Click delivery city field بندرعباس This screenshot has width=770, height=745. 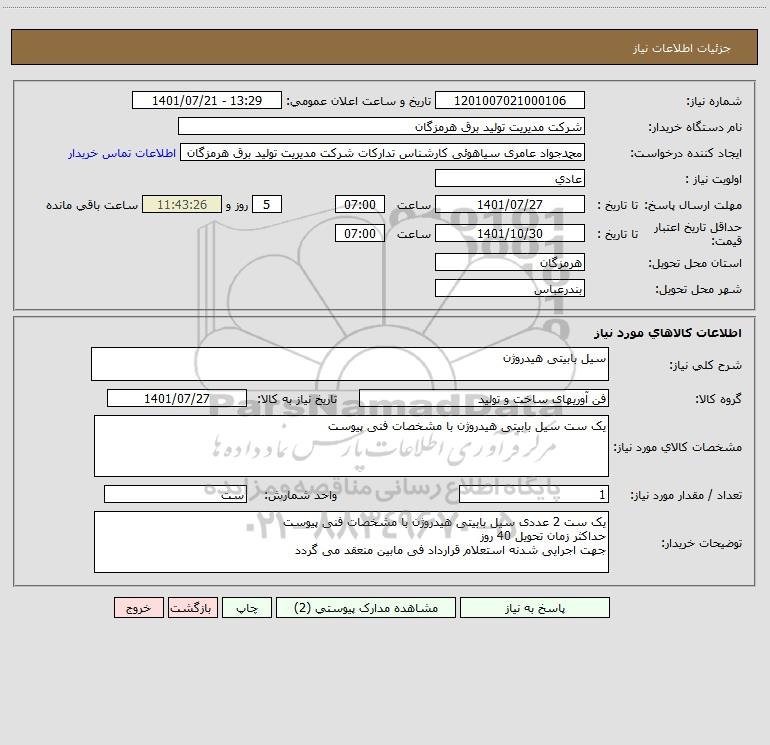tap(510, 288)
